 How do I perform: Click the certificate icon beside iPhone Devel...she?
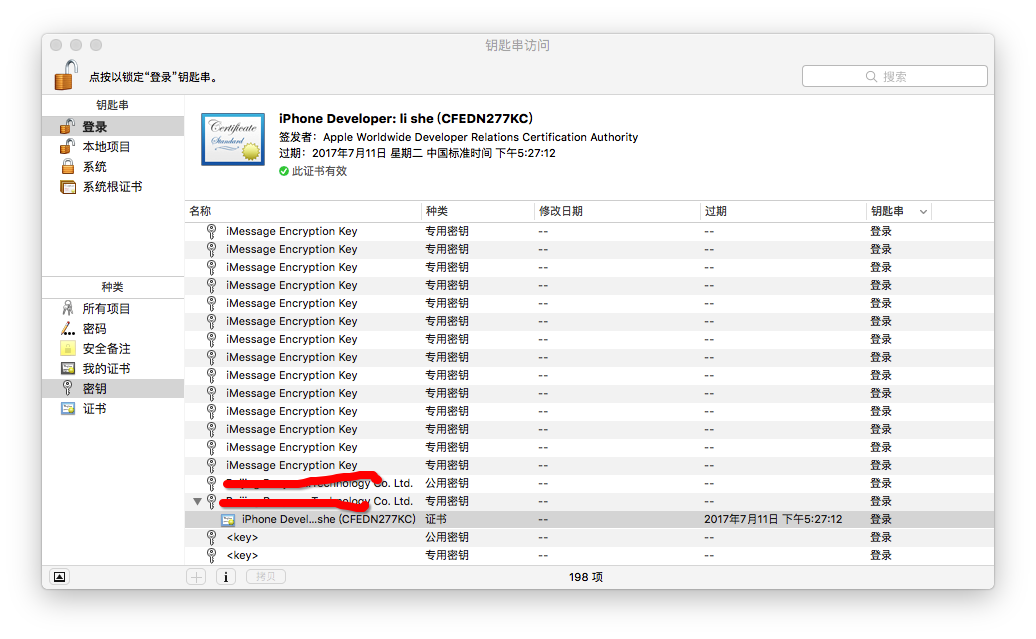(x=228, y=519)
